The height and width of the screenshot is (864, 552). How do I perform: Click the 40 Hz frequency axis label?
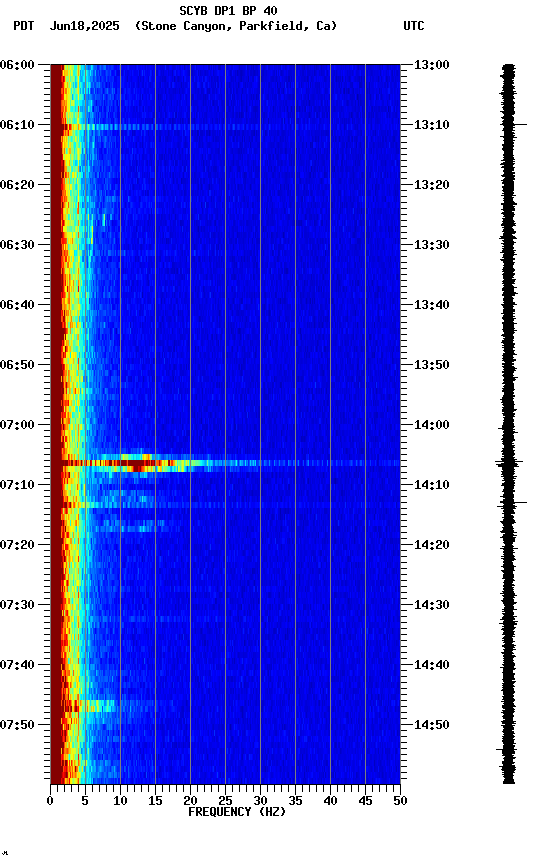tap(330, 801)
